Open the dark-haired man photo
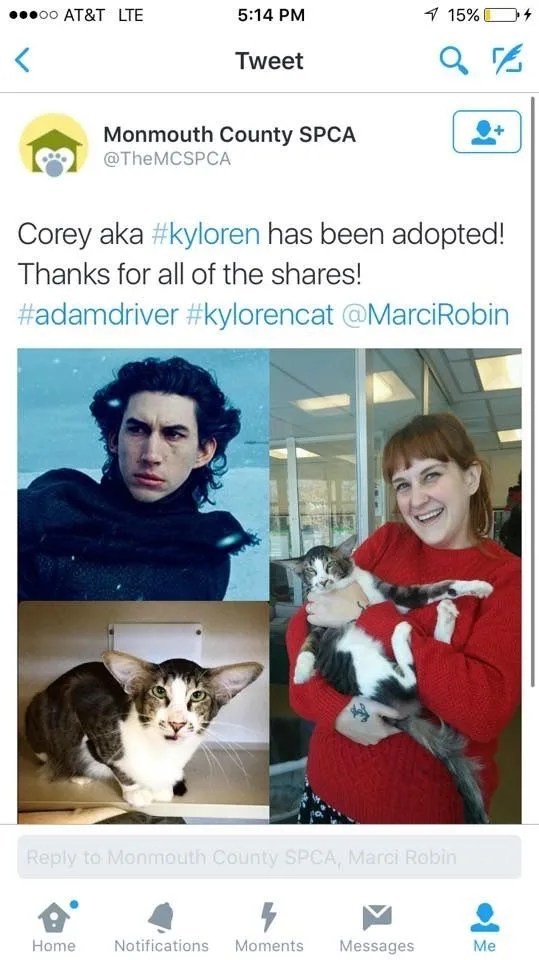539x960 pixels. 143,474
